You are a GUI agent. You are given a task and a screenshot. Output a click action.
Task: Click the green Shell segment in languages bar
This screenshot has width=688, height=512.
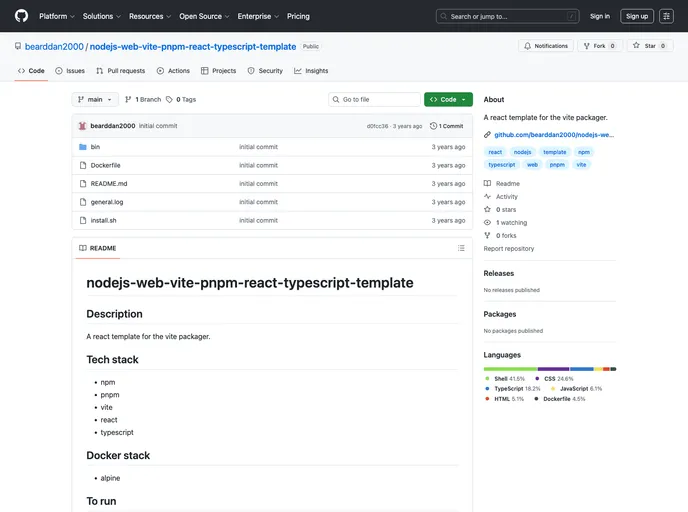tap(510, 369)
